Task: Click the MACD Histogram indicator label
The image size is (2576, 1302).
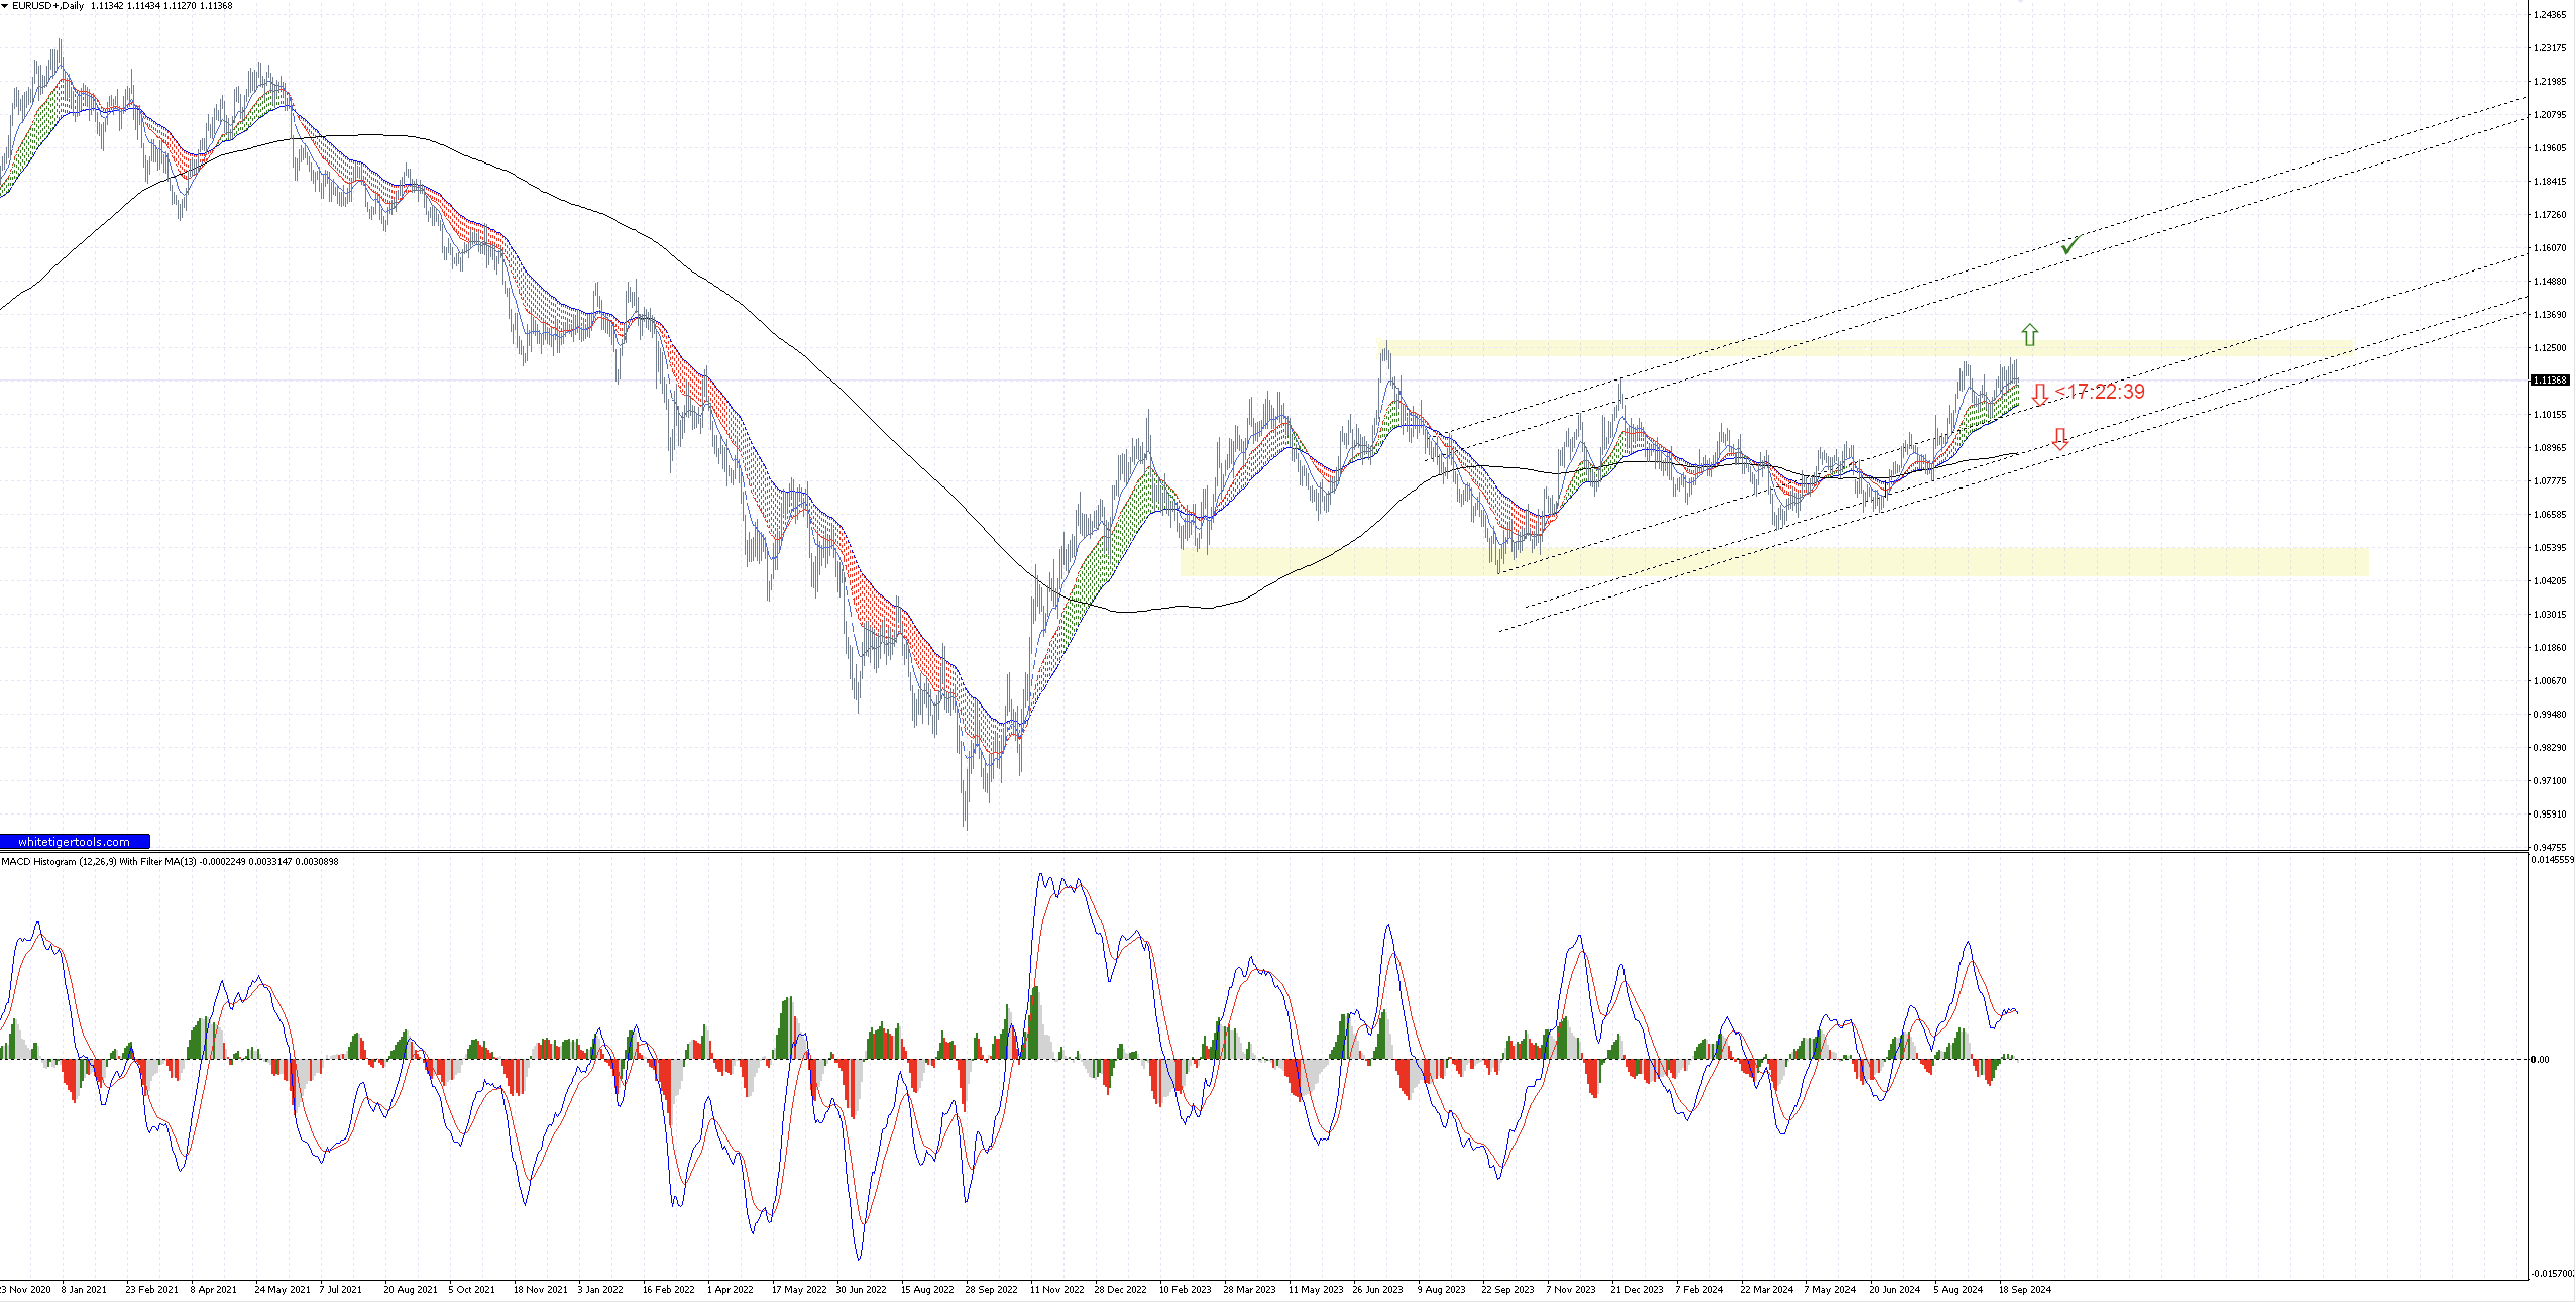Action: point(92,861)
